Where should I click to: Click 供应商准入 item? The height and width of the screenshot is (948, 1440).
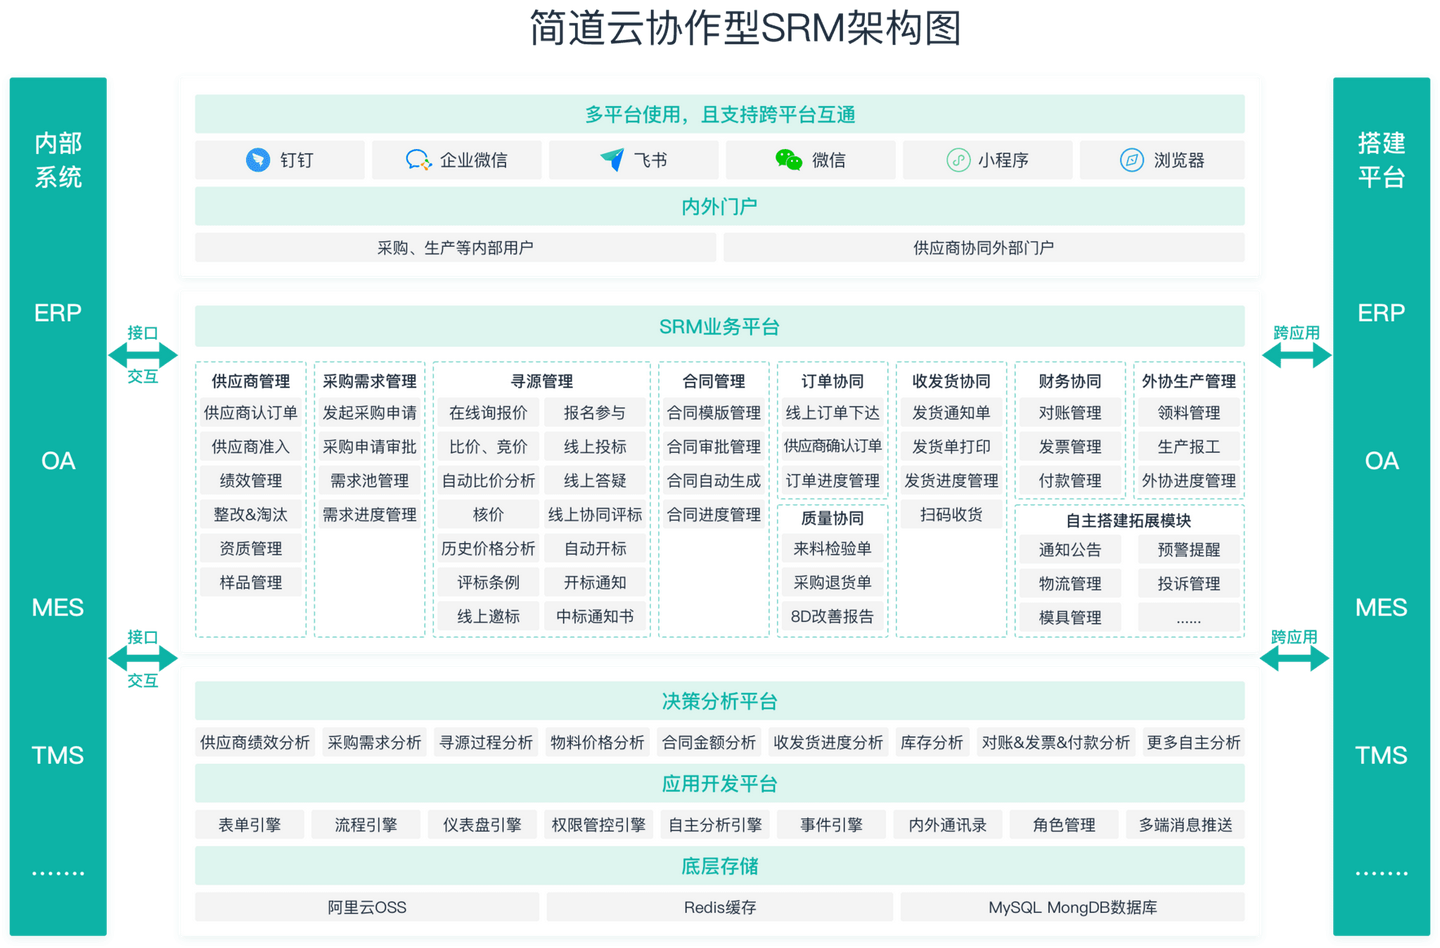point(251,447)
